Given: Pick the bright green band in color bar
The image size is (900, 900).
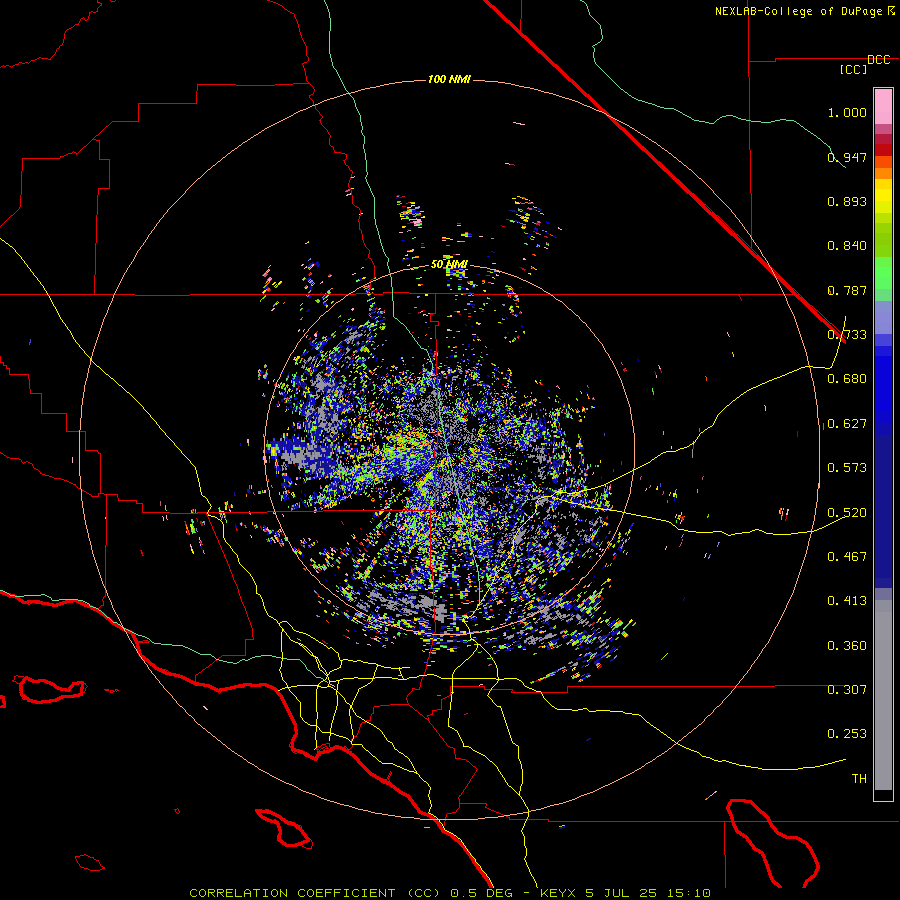Looking at the screenshot, I should 883,272.
